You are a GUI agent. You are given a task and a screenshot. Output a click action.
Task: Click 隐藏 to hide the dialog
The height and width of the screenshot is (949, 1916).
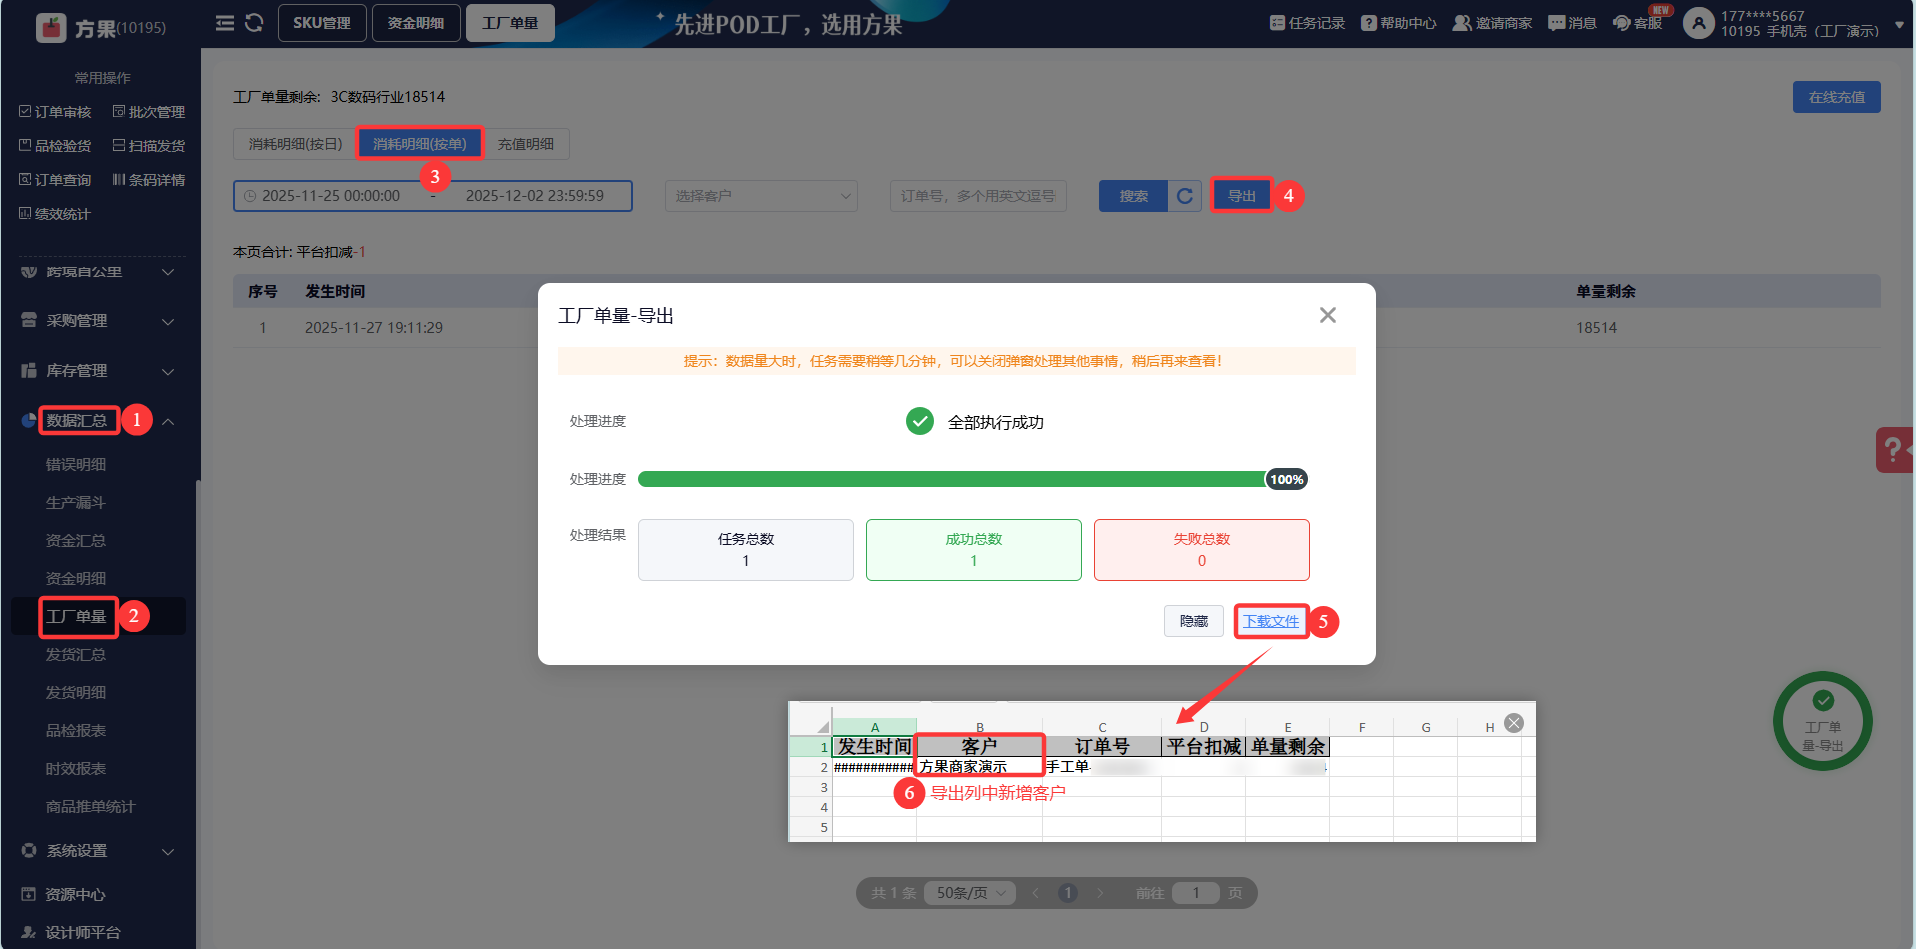pyautogui.click(x=1194, y=621)
